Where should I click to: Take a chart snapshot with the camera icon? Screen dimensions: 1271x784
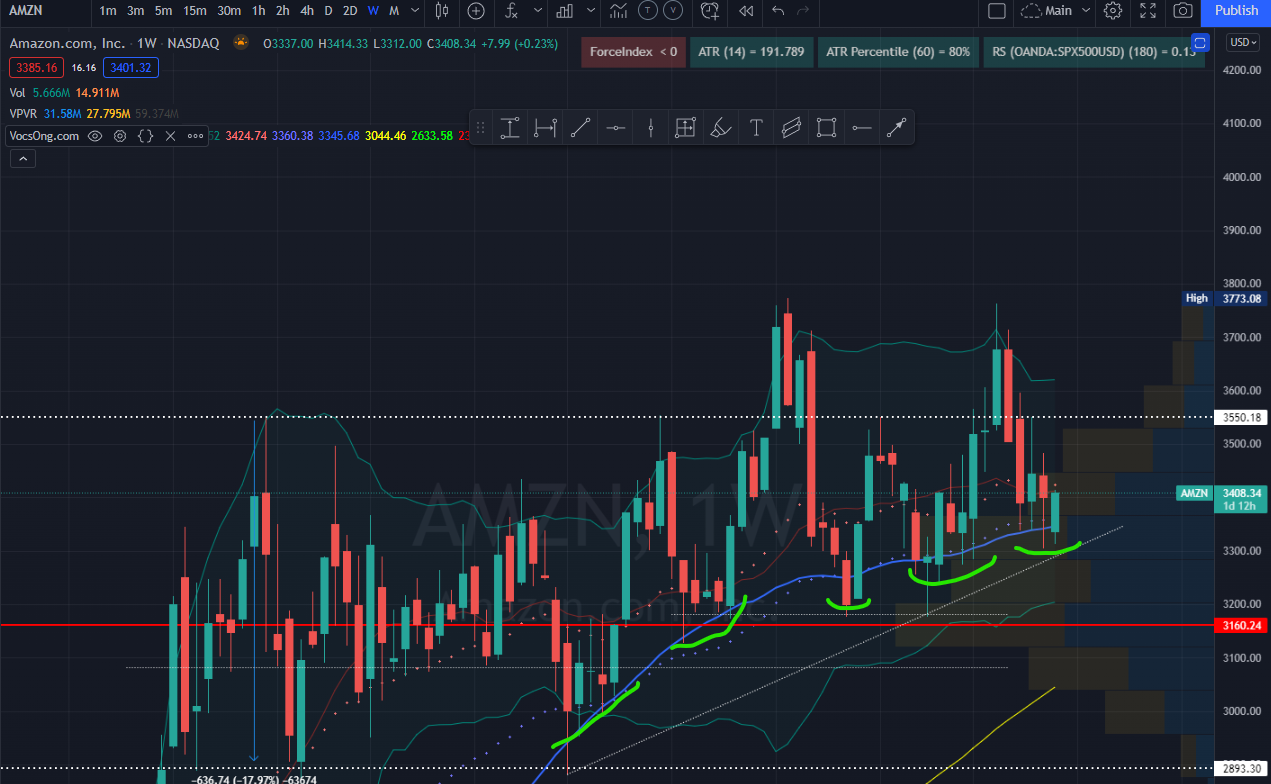(1183, 11)
